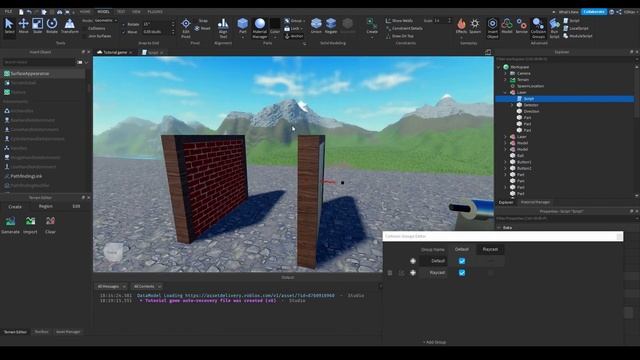The height and width of the screenshot is (360, 640).
Task: Open the Mode Geometric dropdown
Action: pos(105,20)
